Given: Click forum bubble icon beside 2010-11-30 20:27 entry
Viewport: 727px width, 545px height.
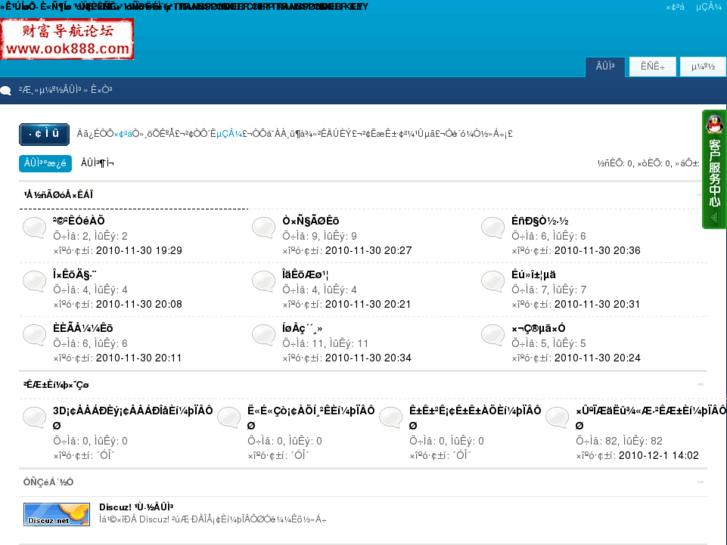Looking at the screenshot, I should [x=264, y=228].
